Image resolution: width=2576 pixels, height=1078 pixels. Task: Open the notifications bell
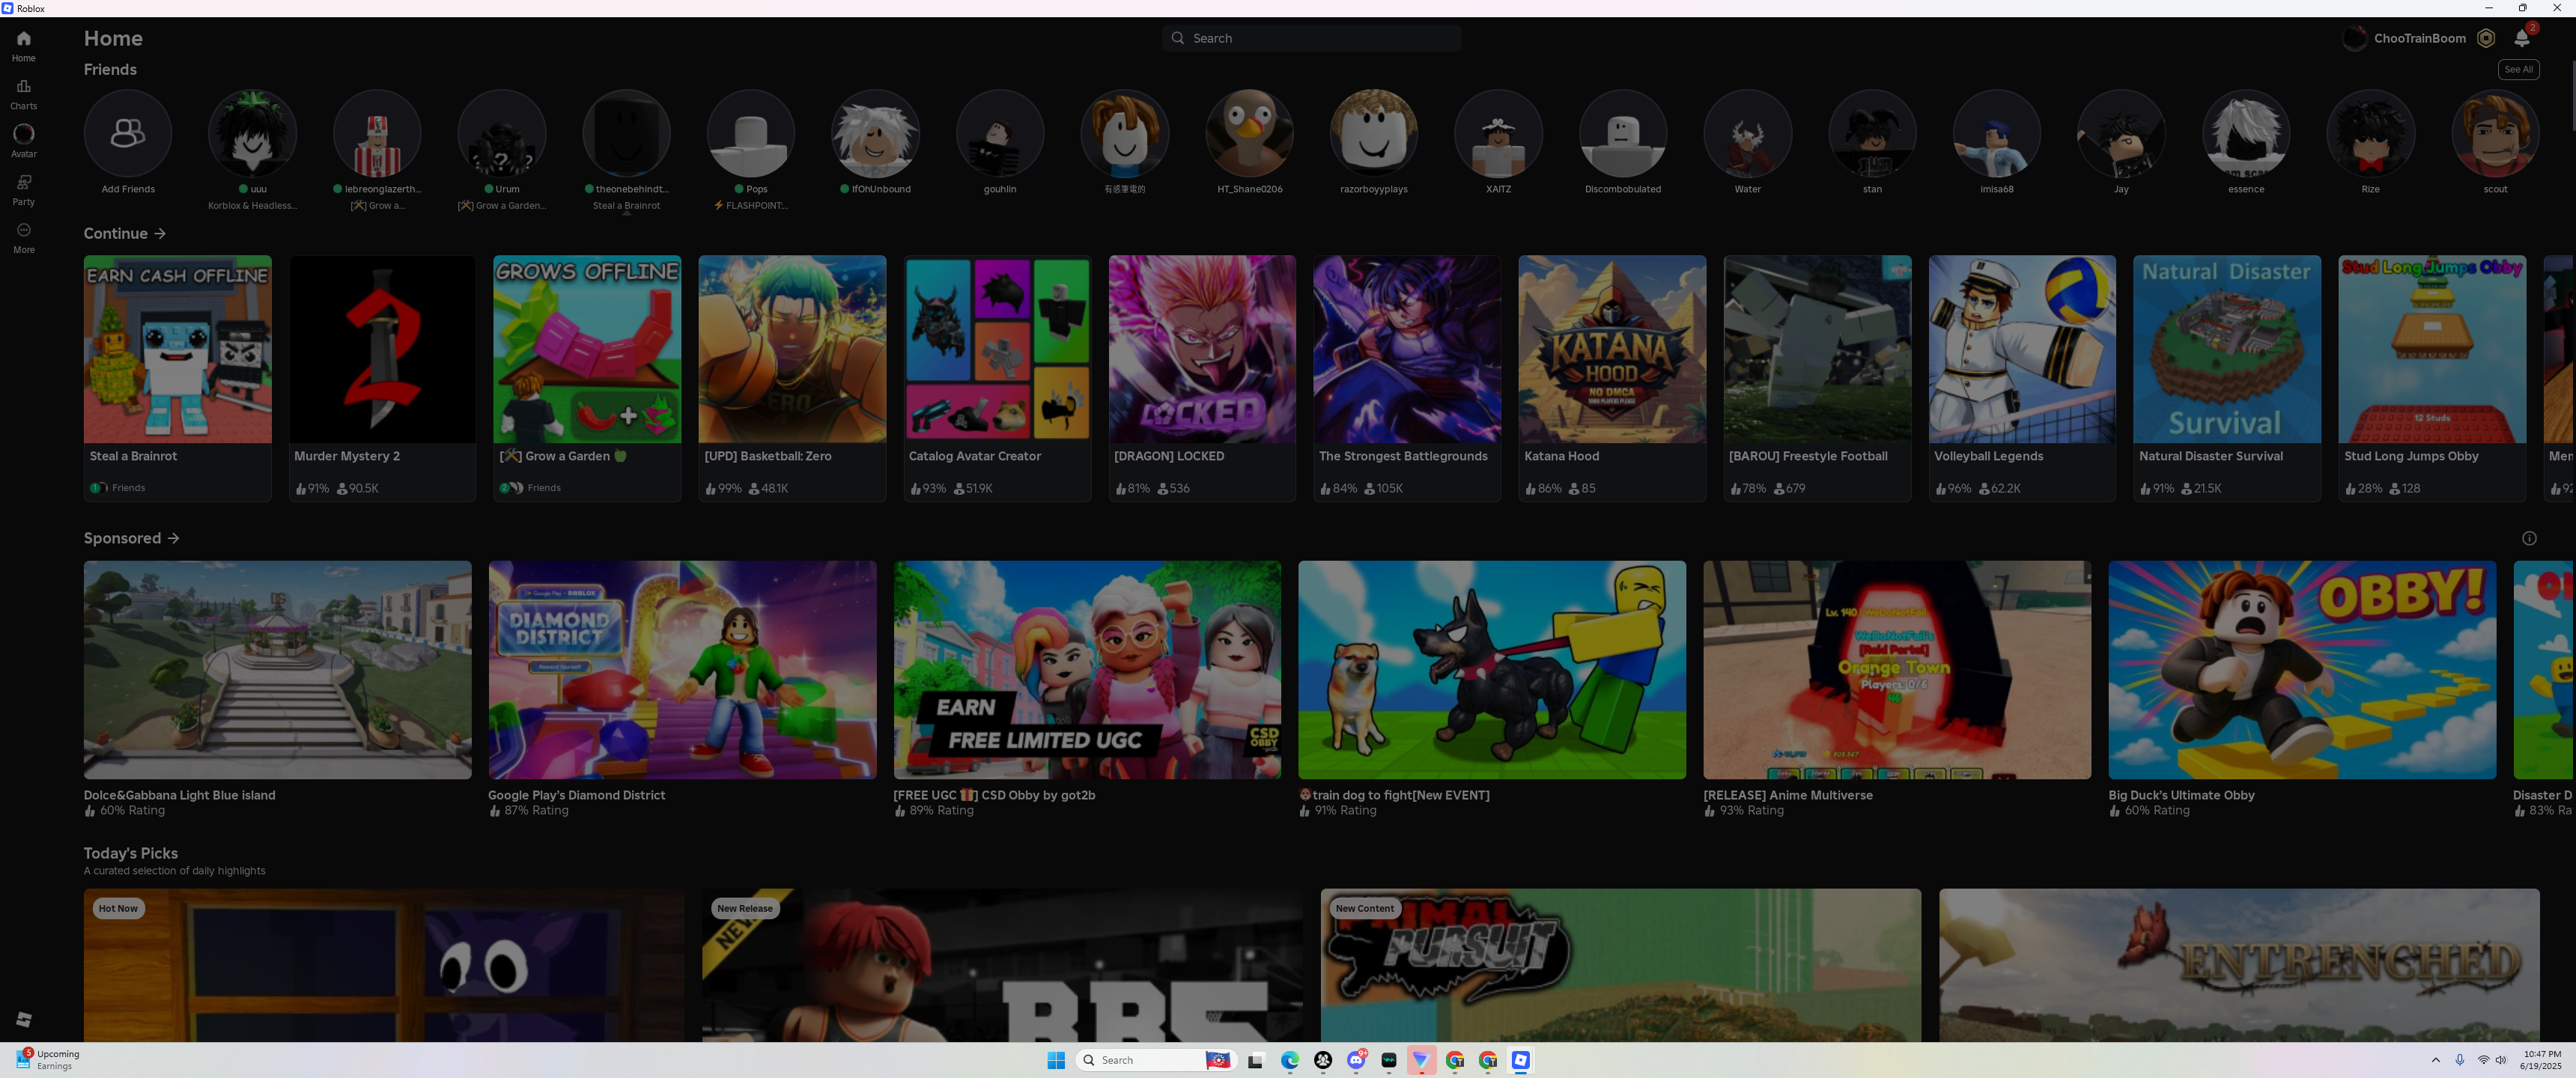[2521, 38]
